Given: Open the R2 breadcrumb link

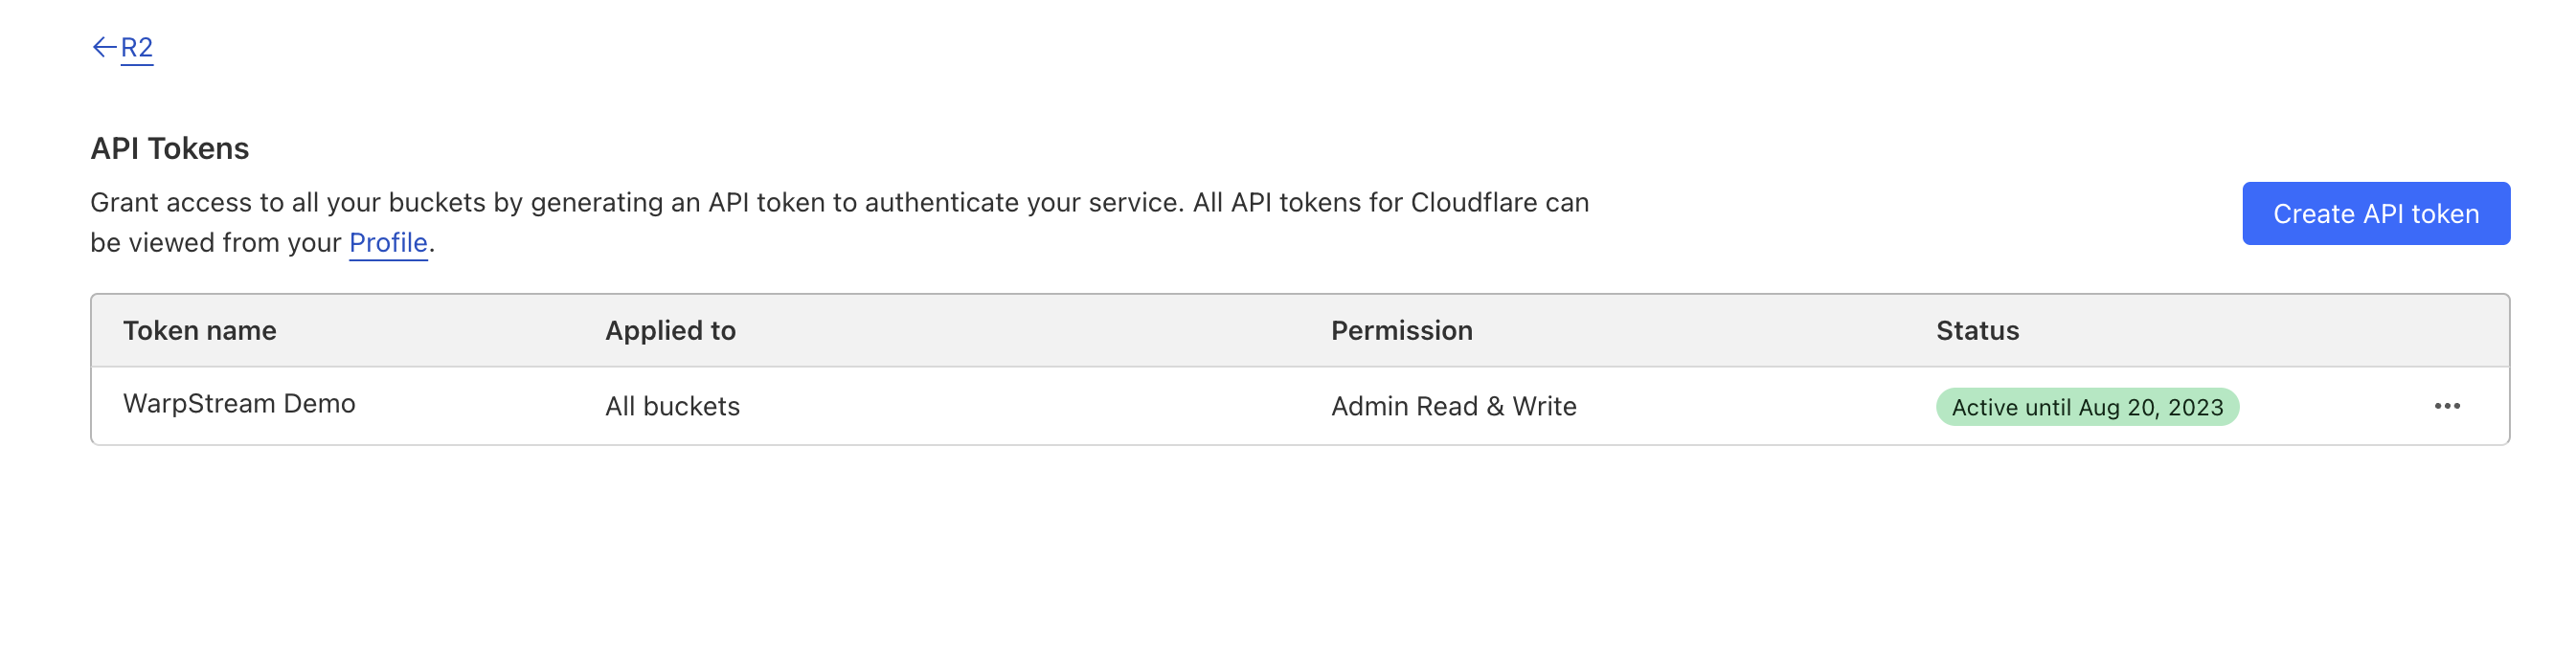Looking at the screenshot, I should click(x=137, y=47).
